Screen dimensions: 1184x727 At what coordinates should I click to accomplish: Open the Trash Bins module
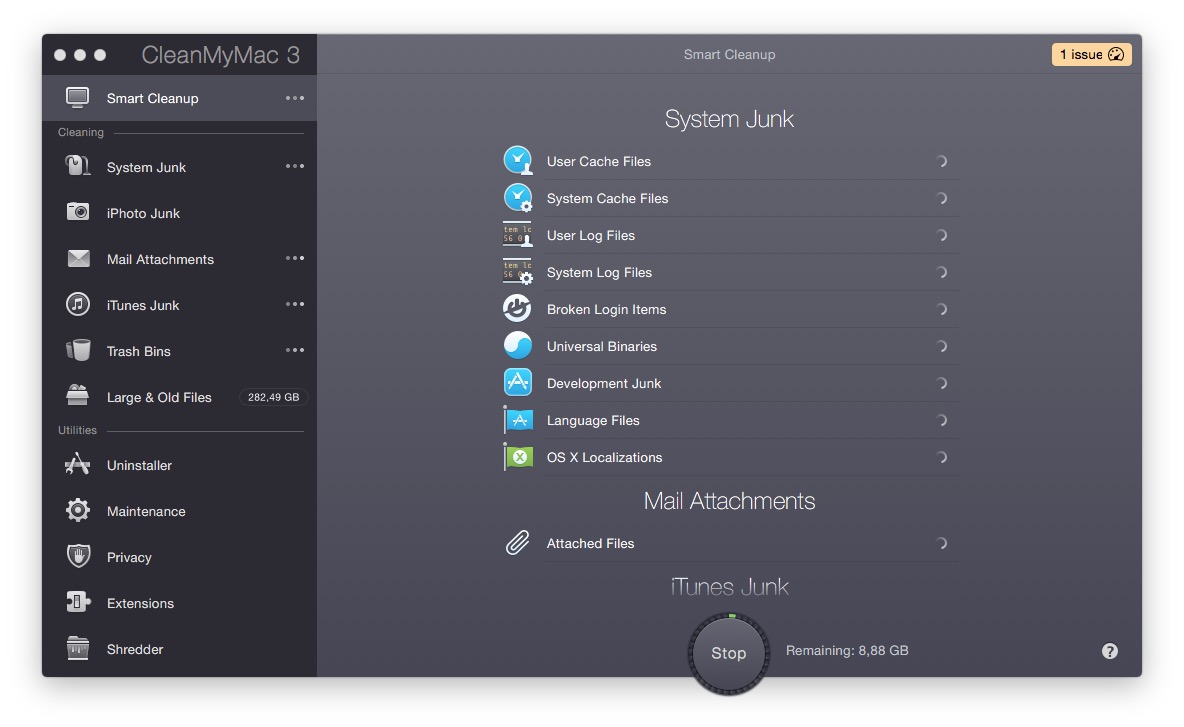point(180,351)
